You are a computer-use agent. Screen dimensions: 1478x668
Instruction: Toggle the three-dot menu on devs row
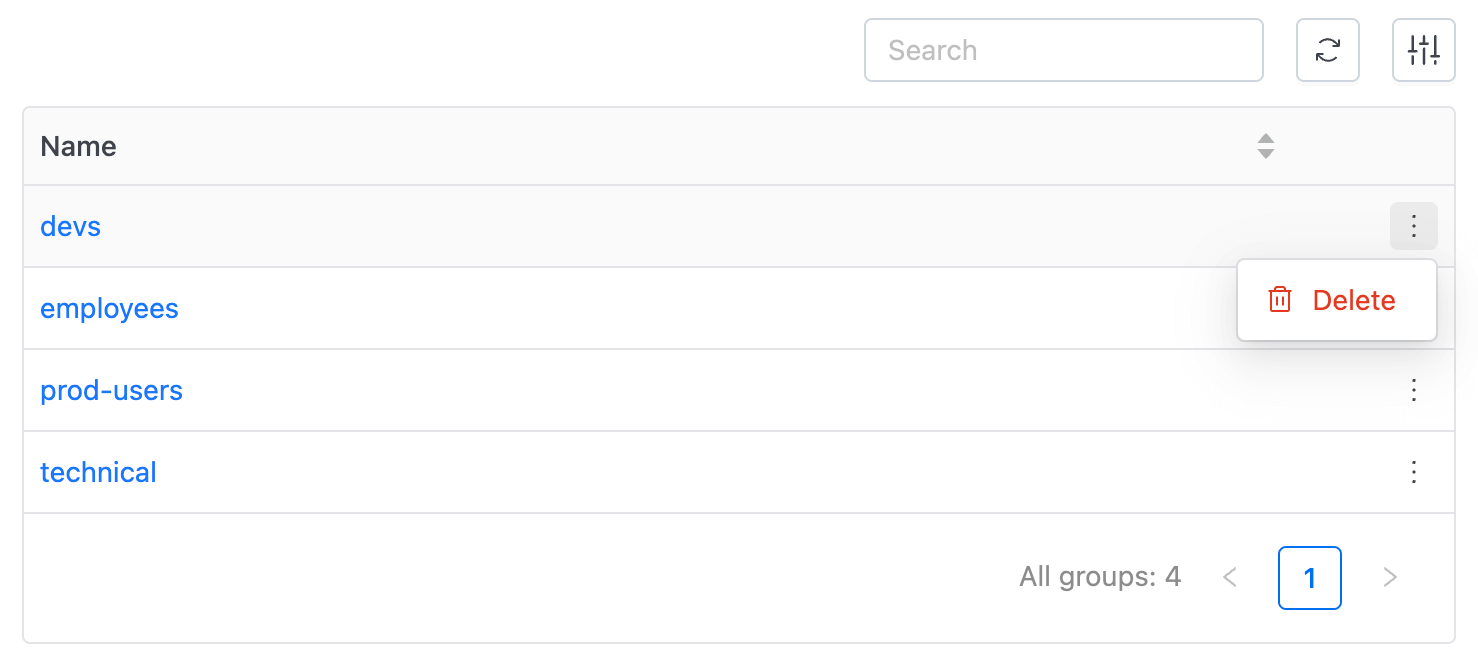pyautogui.click(x=1414, y=226)
